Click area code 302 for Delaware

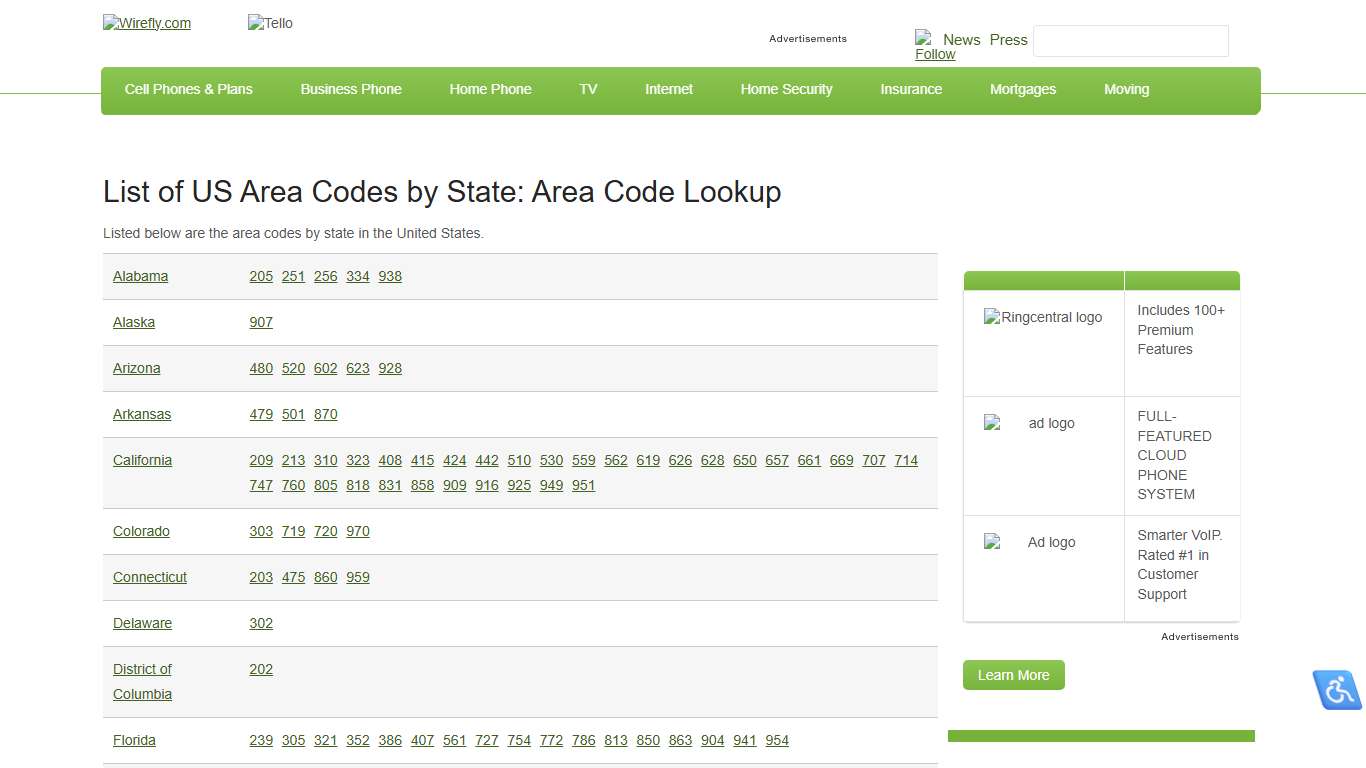tap(261, 623)
